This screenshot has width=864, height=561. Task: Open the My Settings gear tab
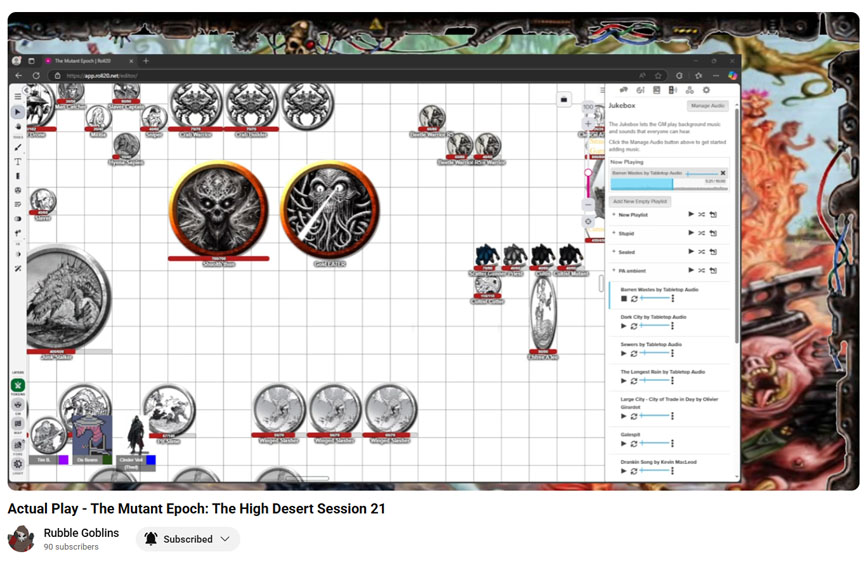pyautogui.click(x=706, y=90)
